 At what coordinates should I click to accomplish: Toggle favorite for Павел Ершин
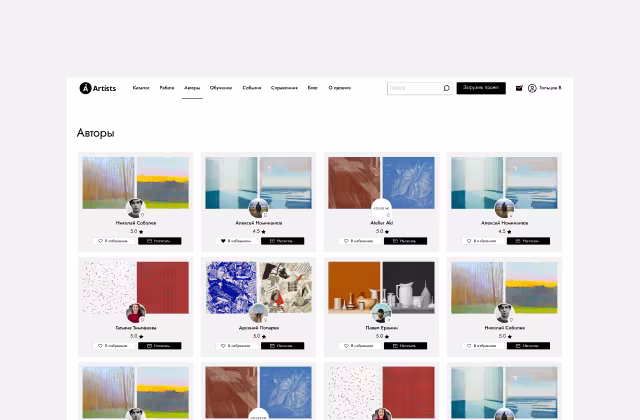[x=360, y=346]
